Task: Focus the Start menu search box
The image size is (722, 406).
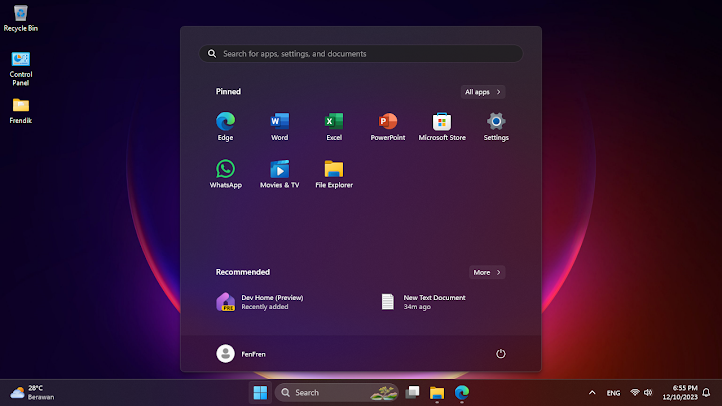Action: (x=361, y=54)
